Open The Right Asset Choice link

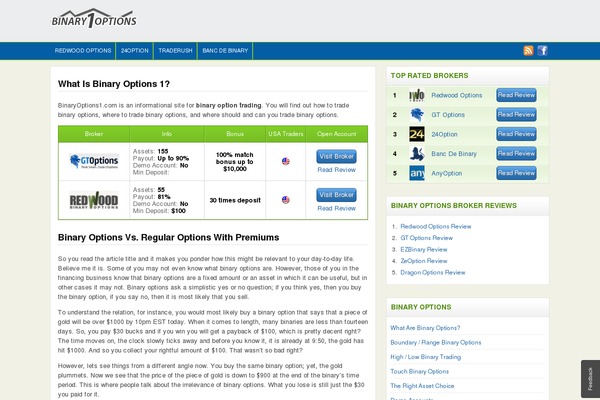[422, 386]
